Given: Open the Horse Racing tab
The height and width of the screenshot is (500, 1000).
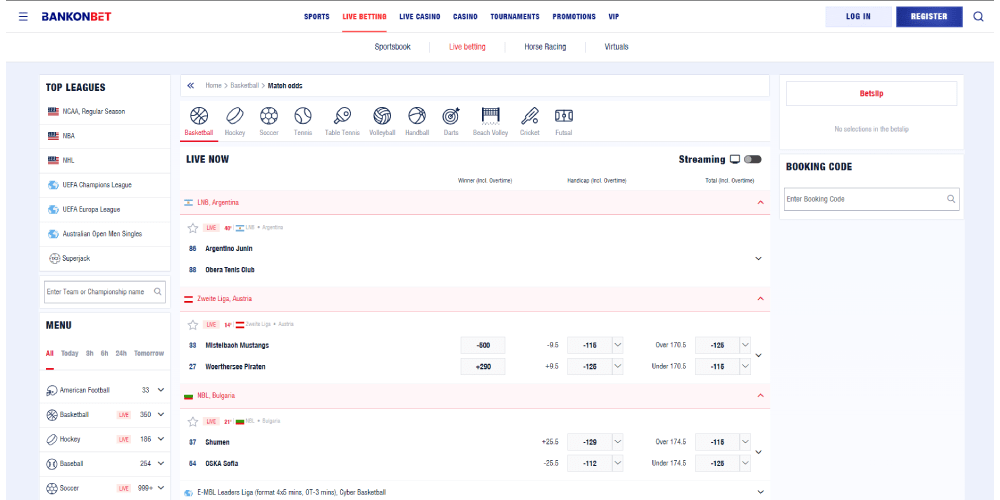Looking at the screenshot, I should [x=545, y=47].
